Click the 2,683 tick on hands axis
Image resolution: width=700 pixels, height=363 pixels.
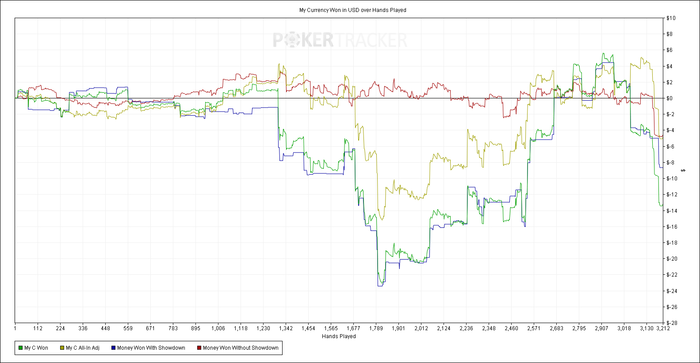point(556,329)
